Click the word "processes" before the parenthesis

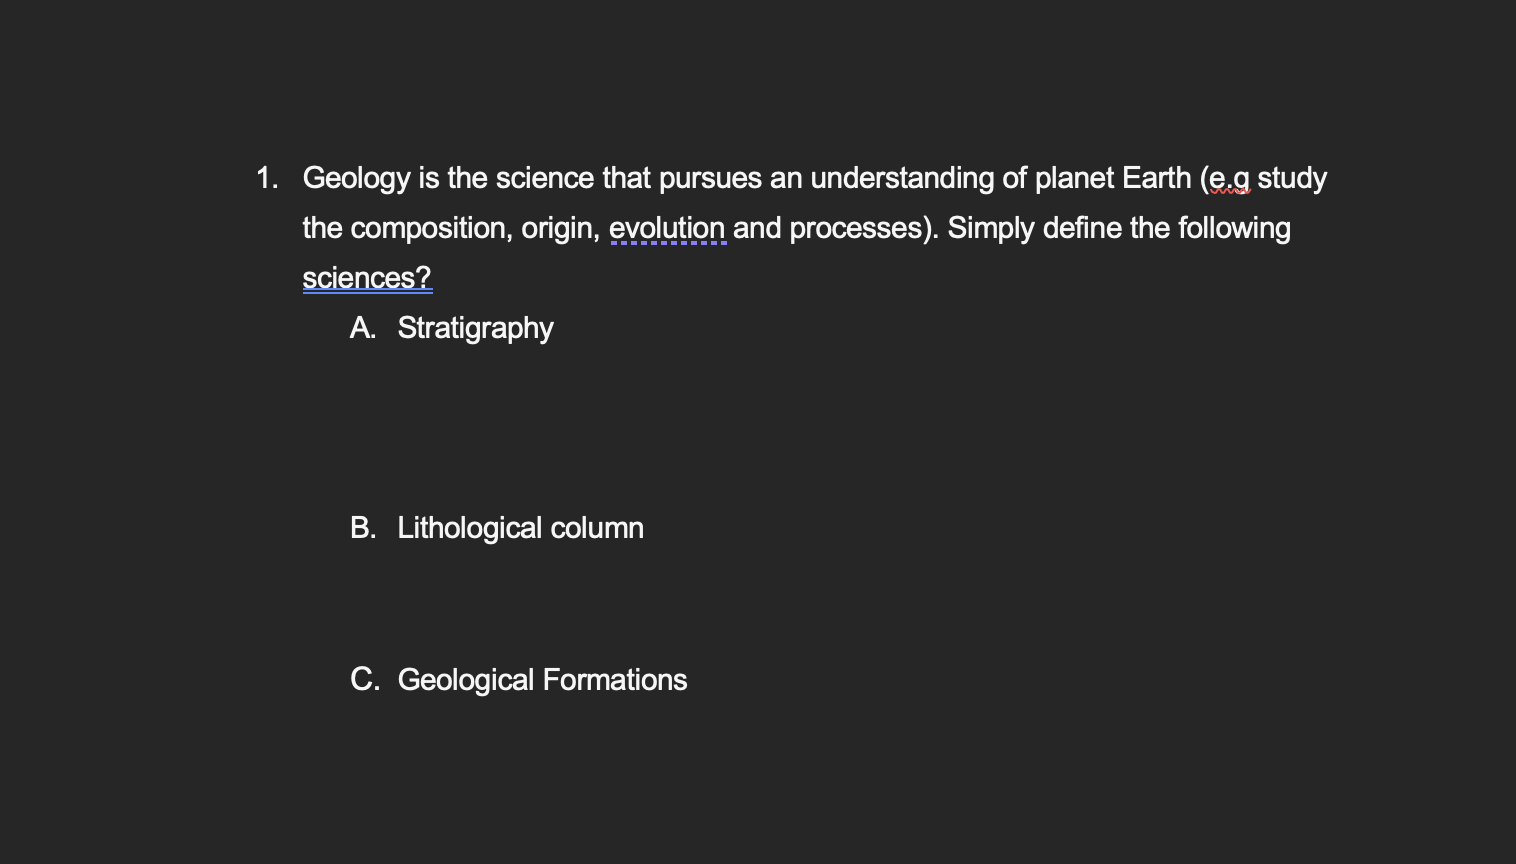tap(855, 229)
